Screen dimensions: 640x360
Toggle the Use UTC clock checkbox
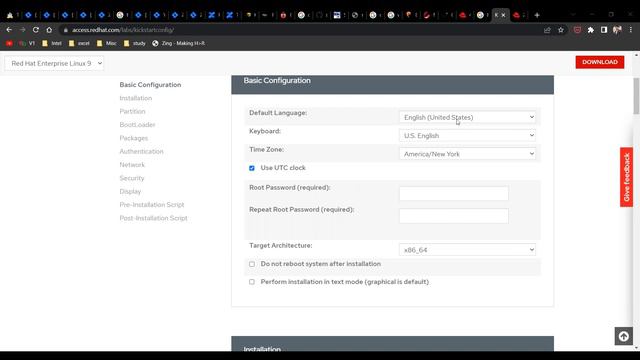(252, 168)
